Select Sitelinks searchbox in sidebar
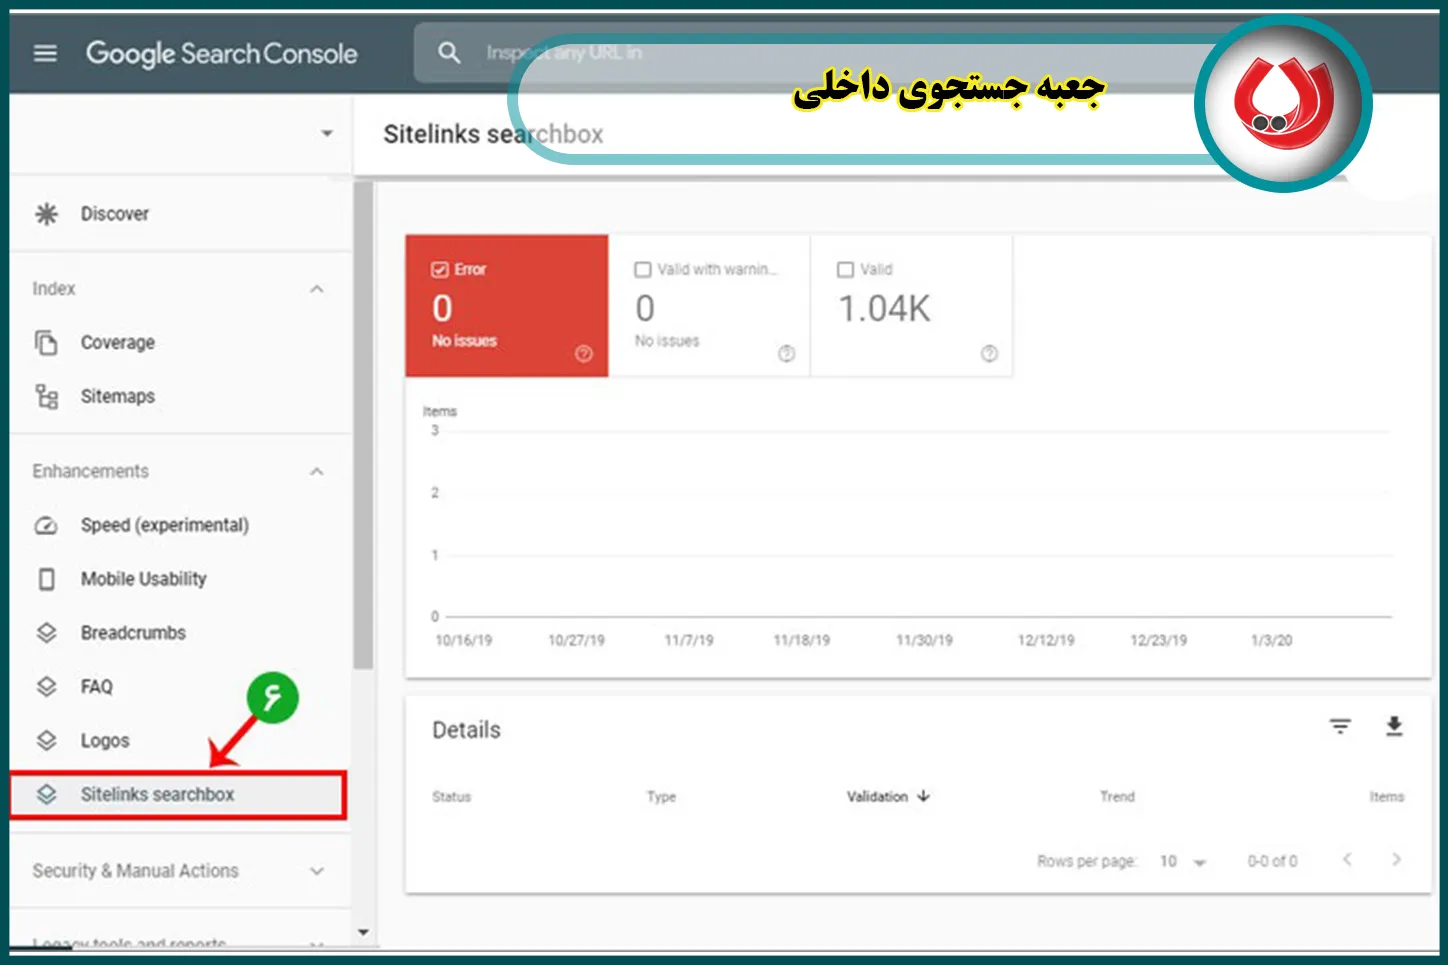This screenshot has height=965, width=1448. (x=178, y=795)
